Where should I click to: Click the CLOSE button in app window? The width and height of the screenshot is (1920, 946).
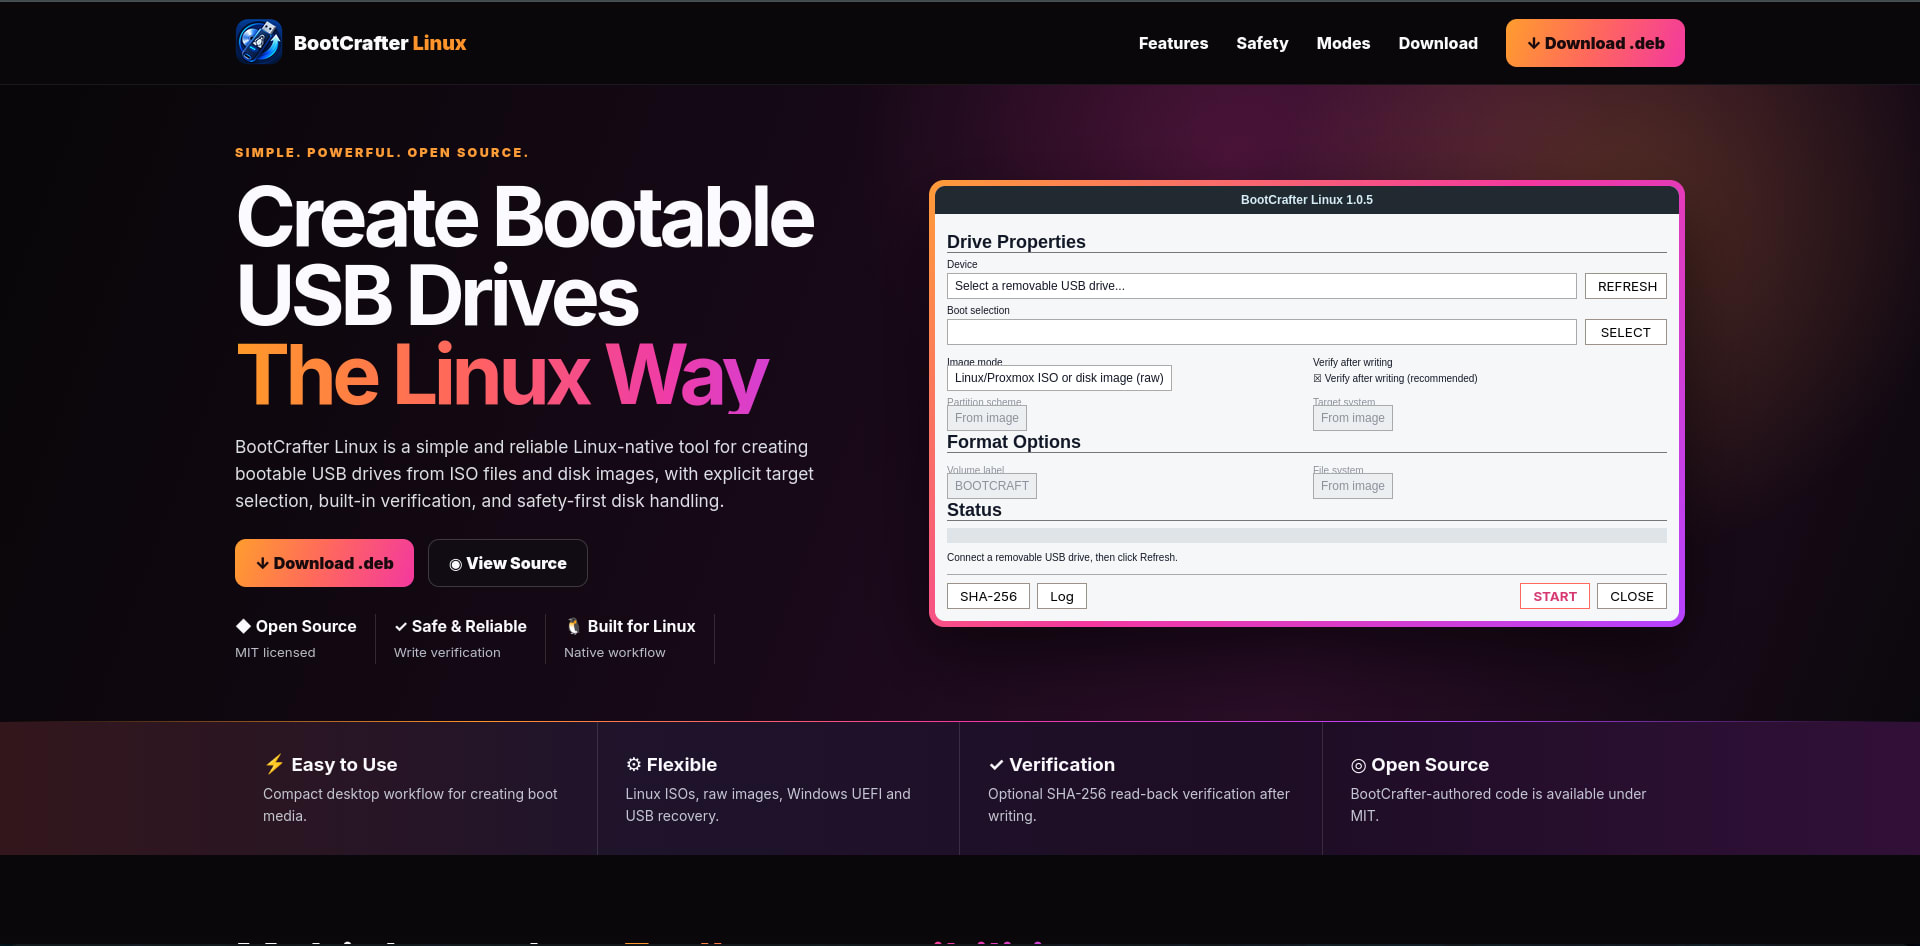pyautogui.click(x=1632, y=596)
